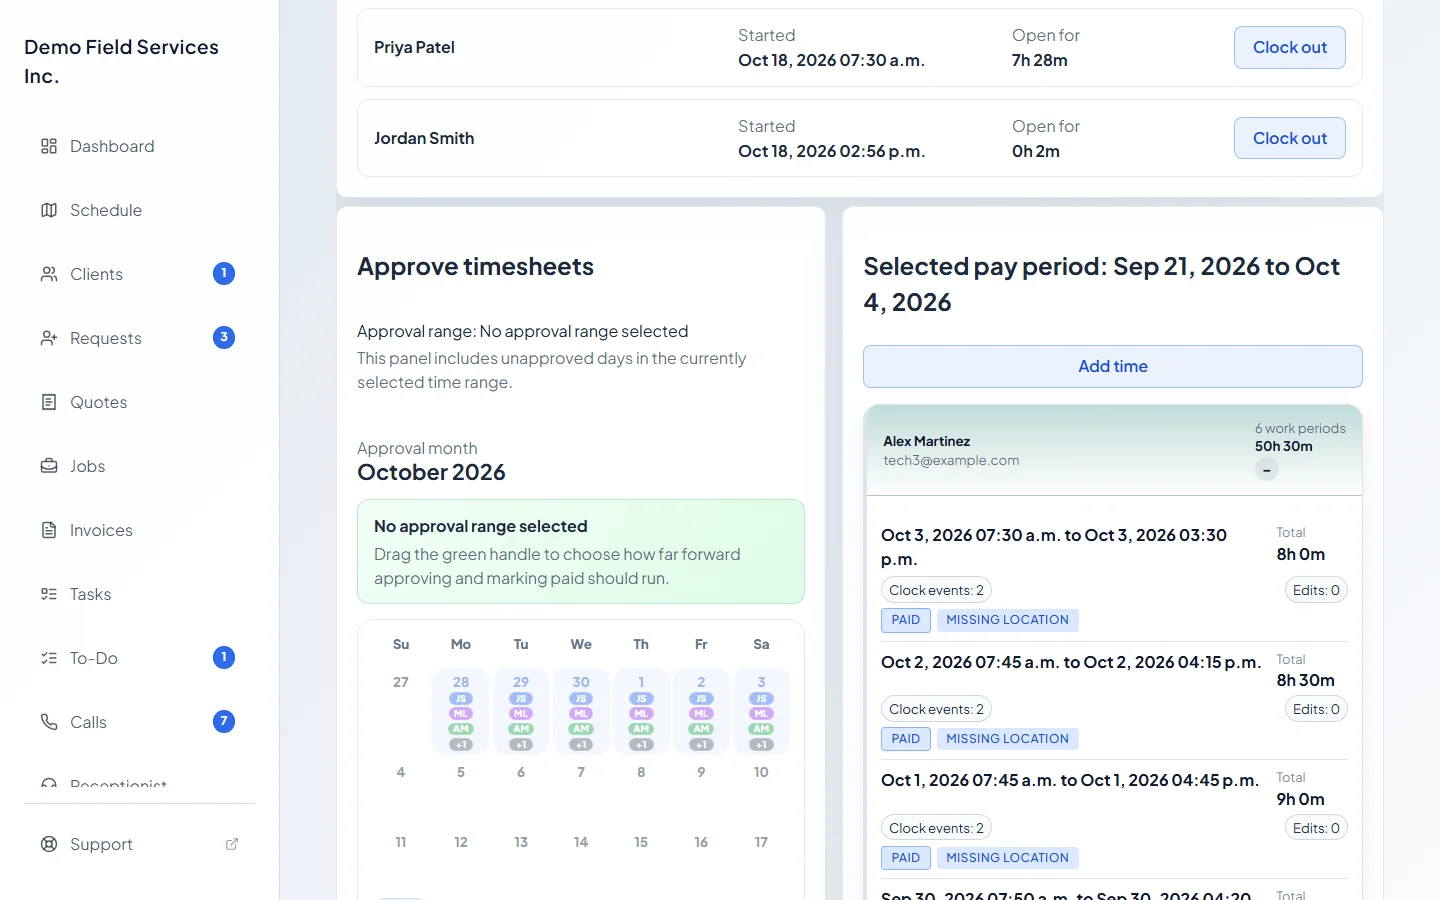Viewport: 1440px width, 900px height.
Task: Select September 29 on the approval calendar
Action: [521, 711]
